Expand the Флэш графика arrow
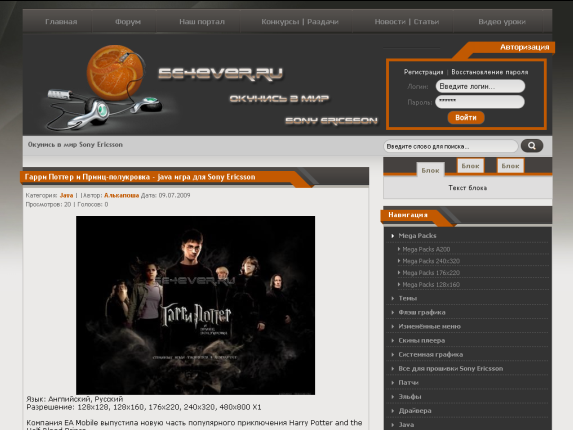Viewport: 573px width, 430px height. (x=392, y=312)
